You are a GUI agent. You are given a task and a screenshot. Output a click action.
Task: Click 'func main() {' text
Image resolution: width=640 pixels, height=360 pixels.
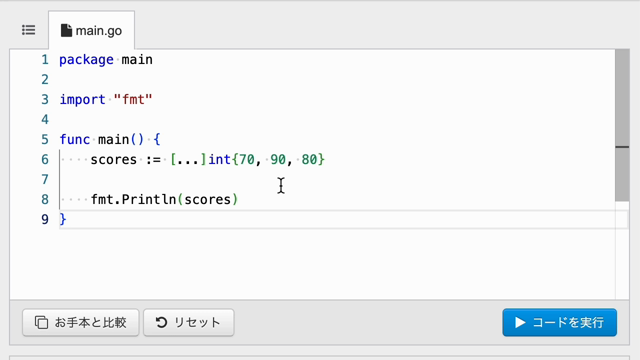(110, 140)
